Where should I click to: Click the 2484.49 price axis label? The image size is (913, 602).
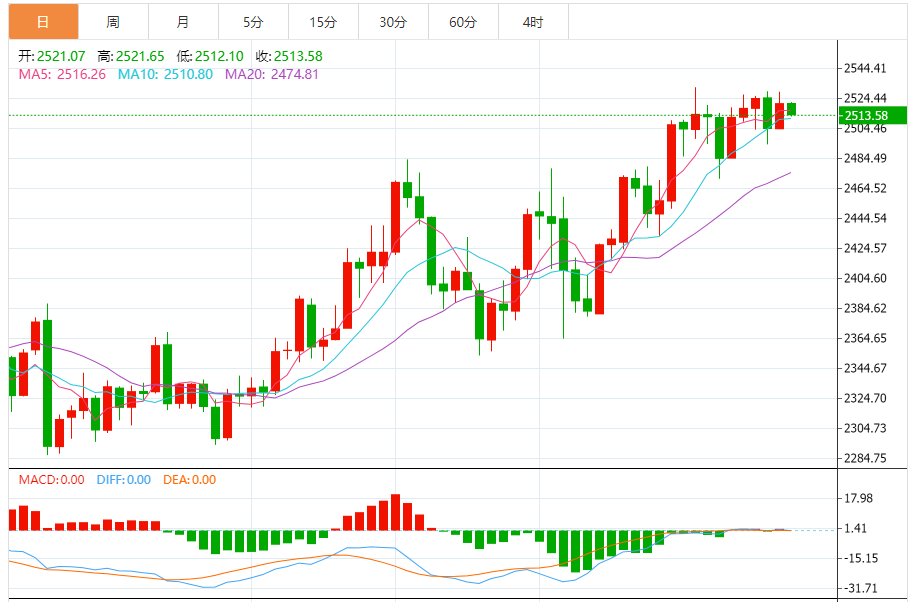click(x=865, y=158)
